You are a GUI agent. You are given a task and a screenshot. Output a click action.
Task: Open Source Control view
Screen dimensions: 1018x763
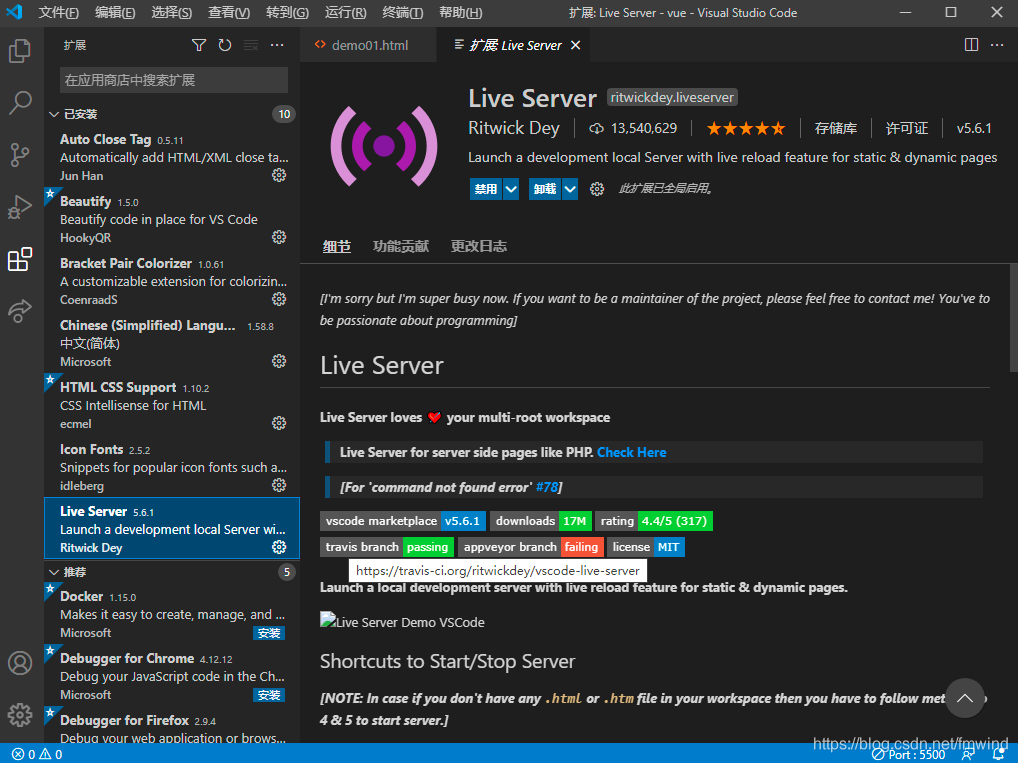(20, 155)
